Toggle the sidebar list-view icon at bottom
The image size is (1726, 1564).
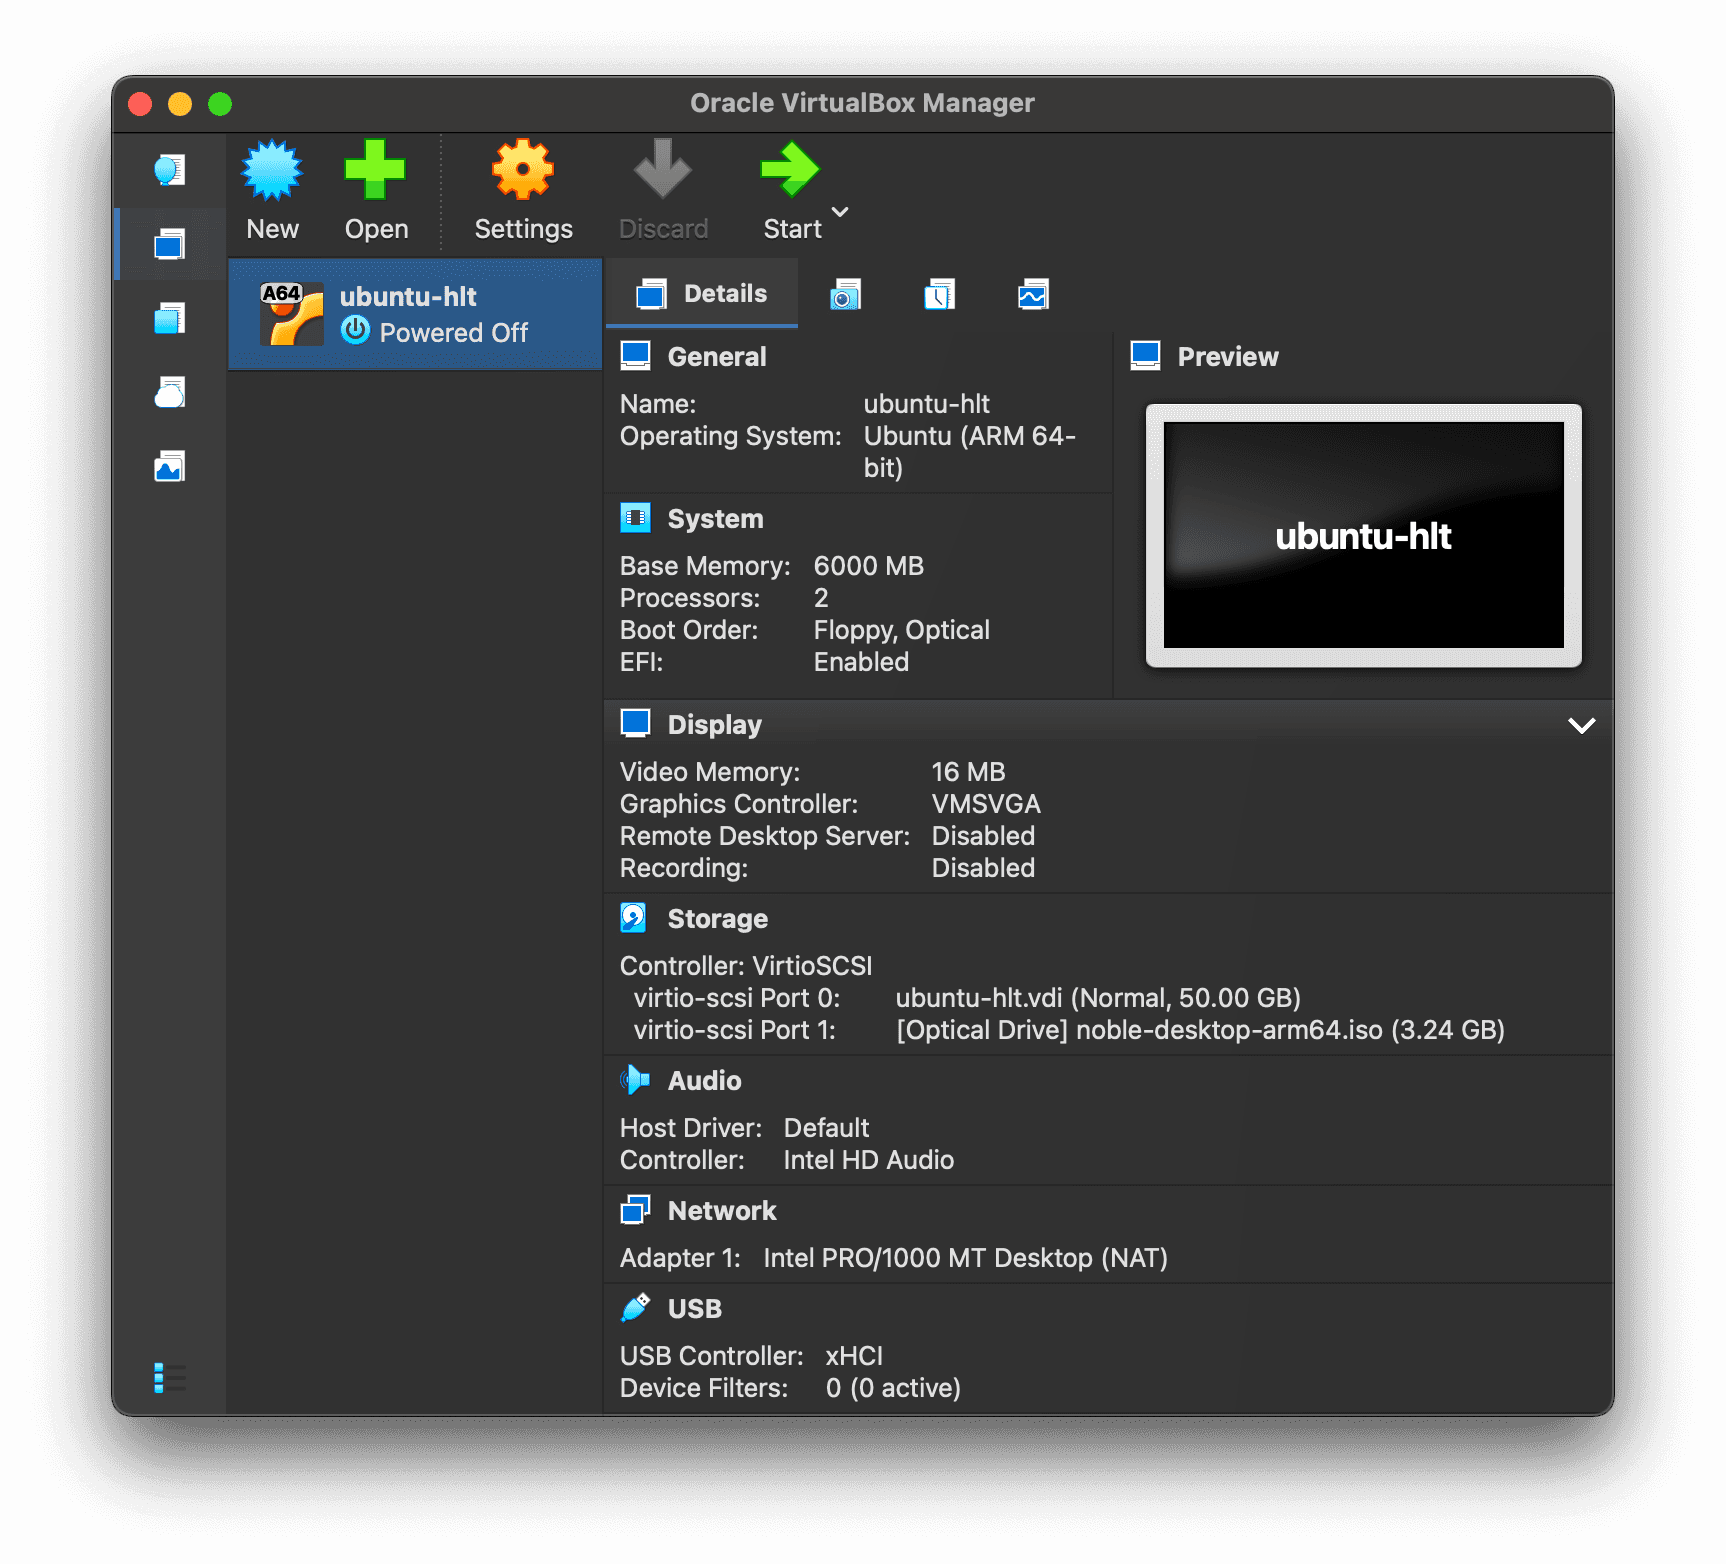click(170, 1377)
